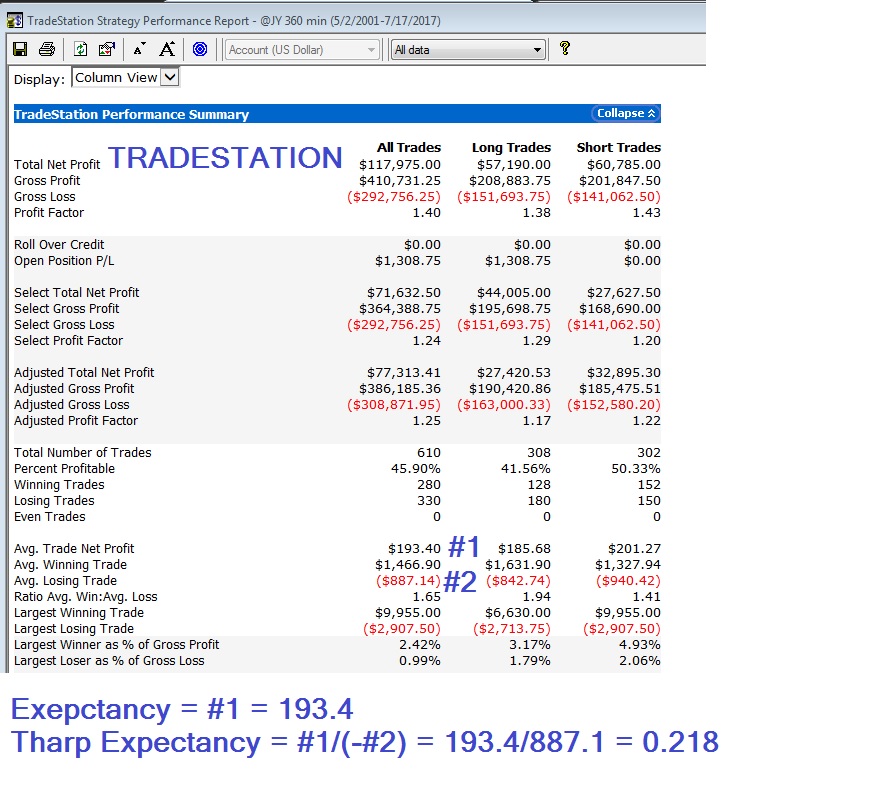Click Largest Winner as % of Gross Profit label
The image size is (876, 792).
click(x=116, y=645)
